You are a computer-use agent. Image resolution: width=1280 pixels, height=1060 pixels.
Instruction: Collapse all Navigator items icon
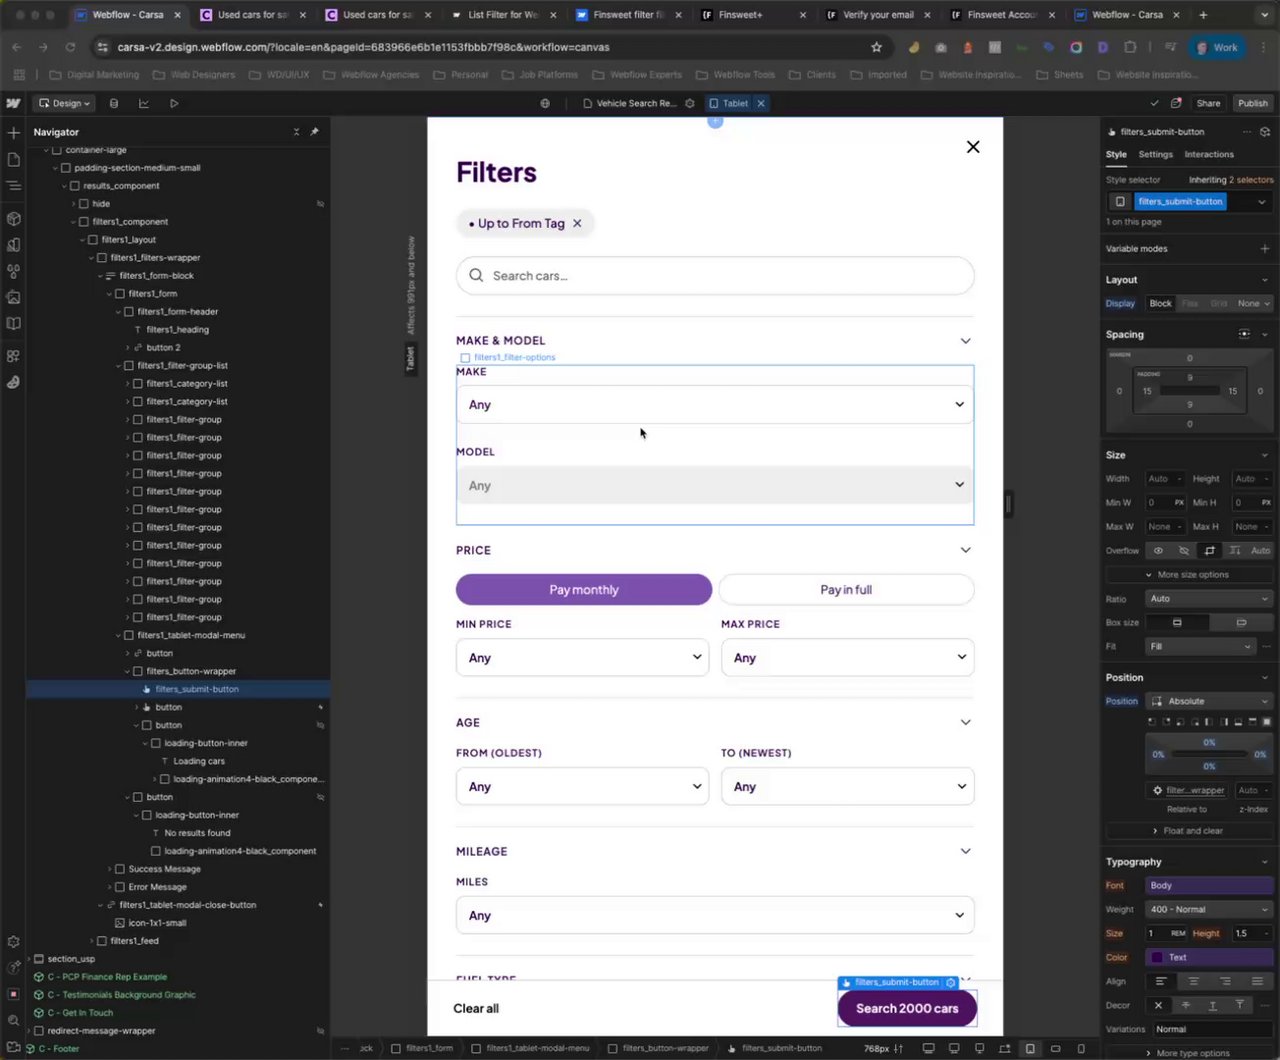pos(296,132)
